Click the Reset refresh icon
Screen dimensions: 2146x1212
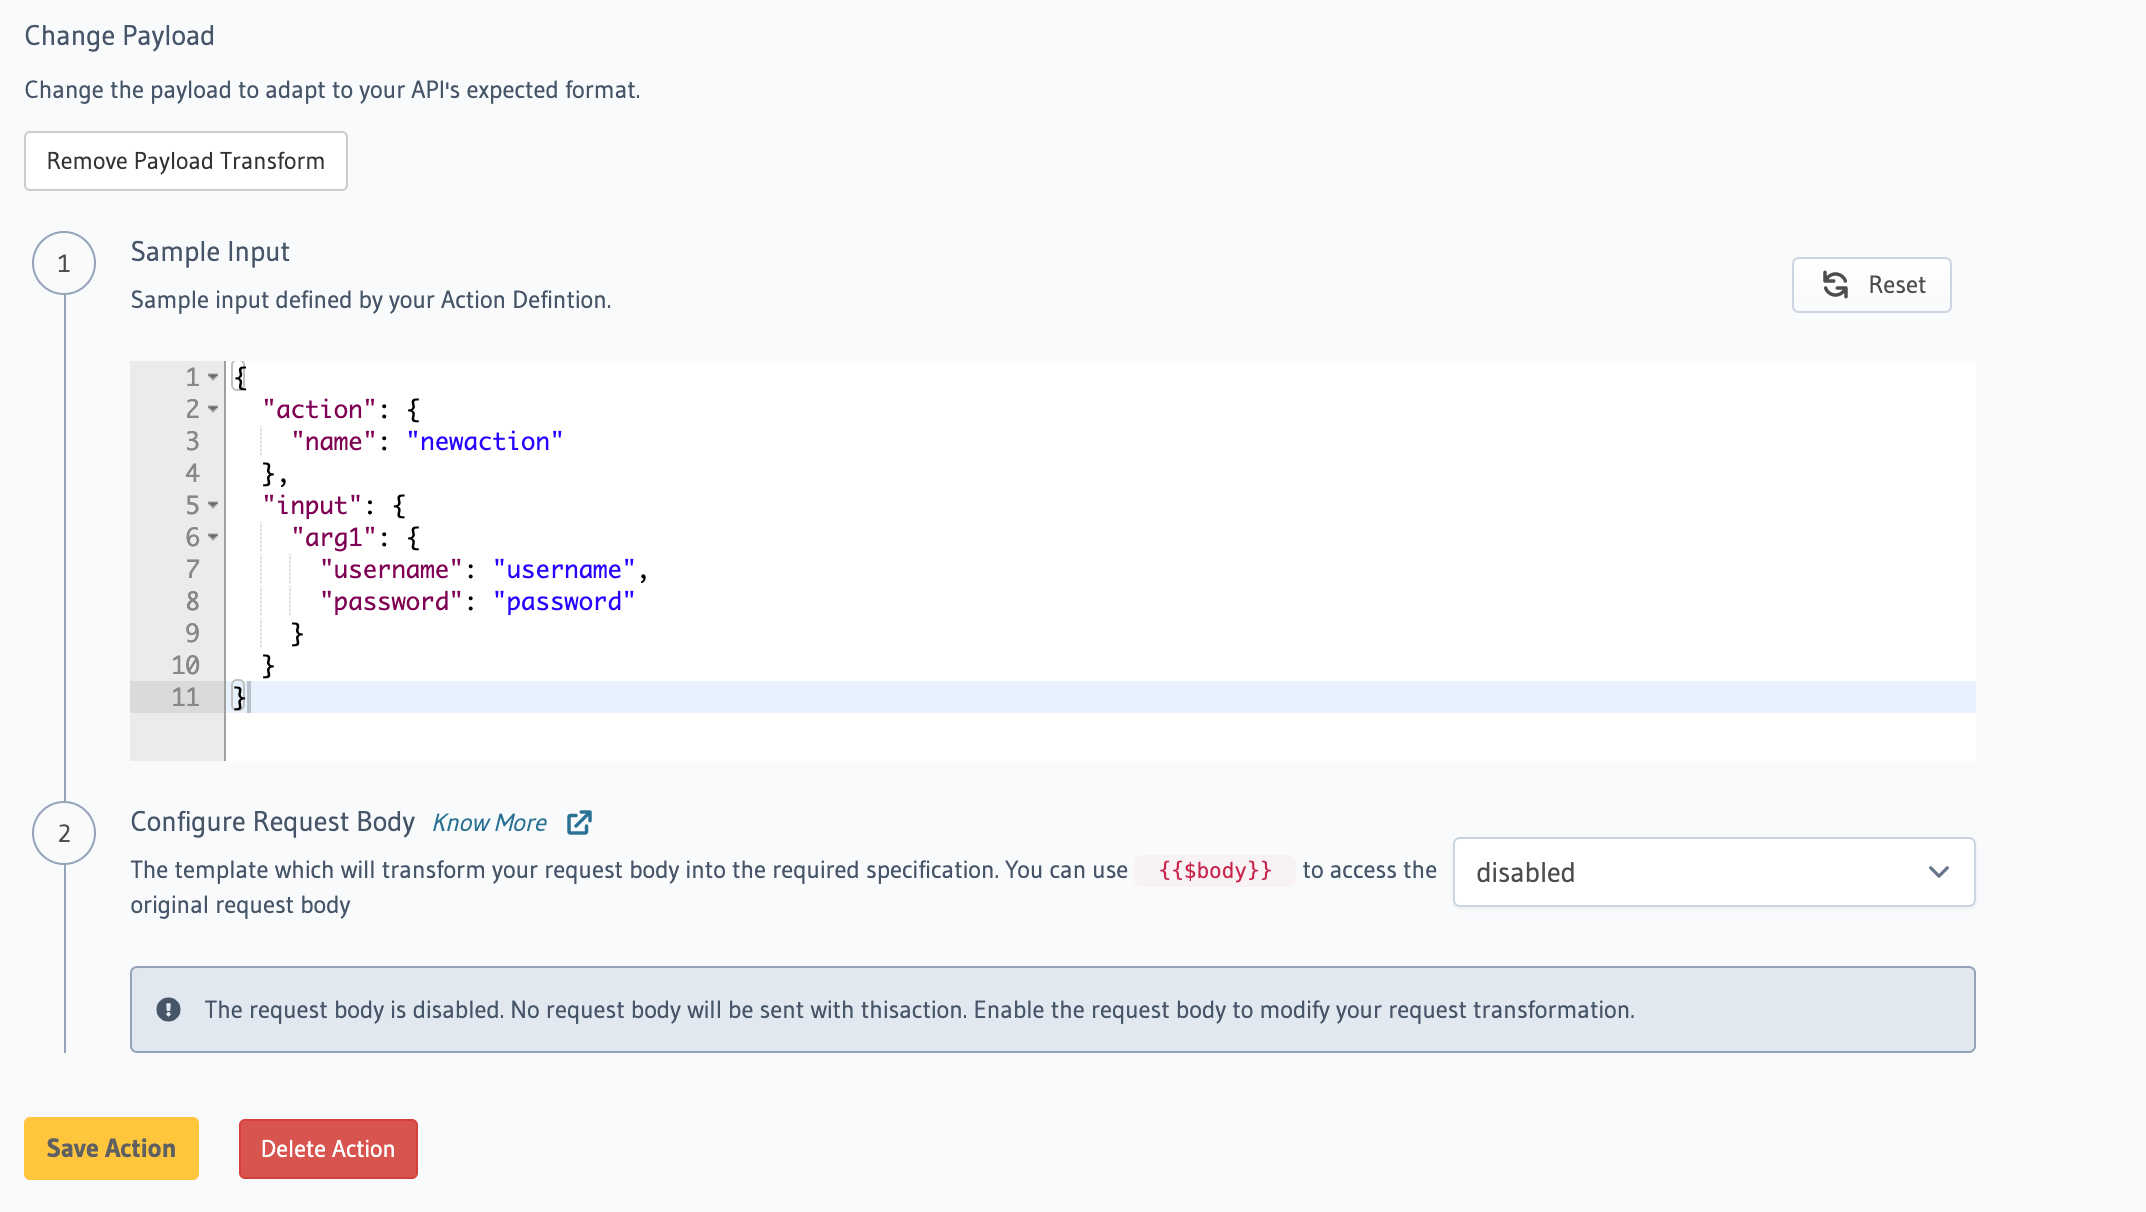click(x=1835, y=285)
